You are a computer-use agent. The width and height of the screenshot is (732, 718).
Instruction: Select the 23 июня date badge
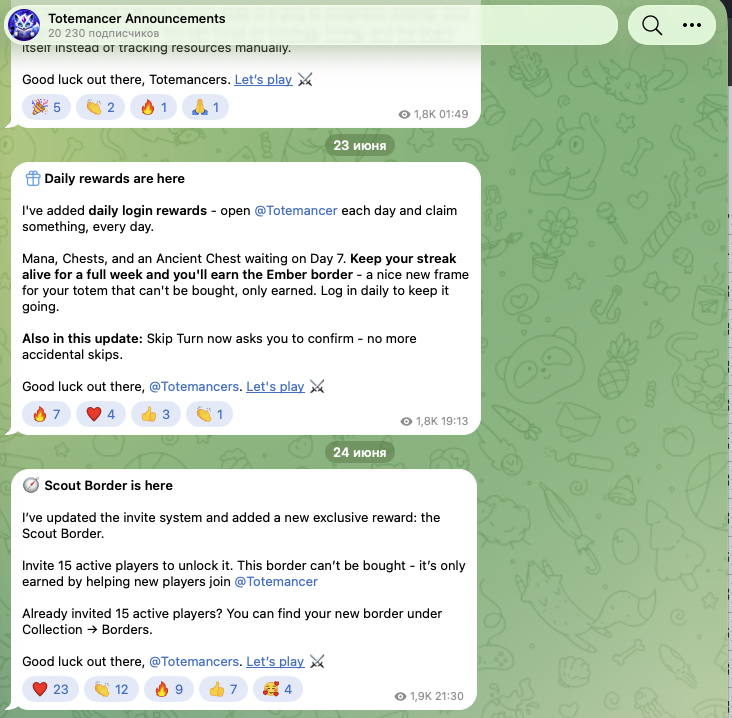(359, 146)
